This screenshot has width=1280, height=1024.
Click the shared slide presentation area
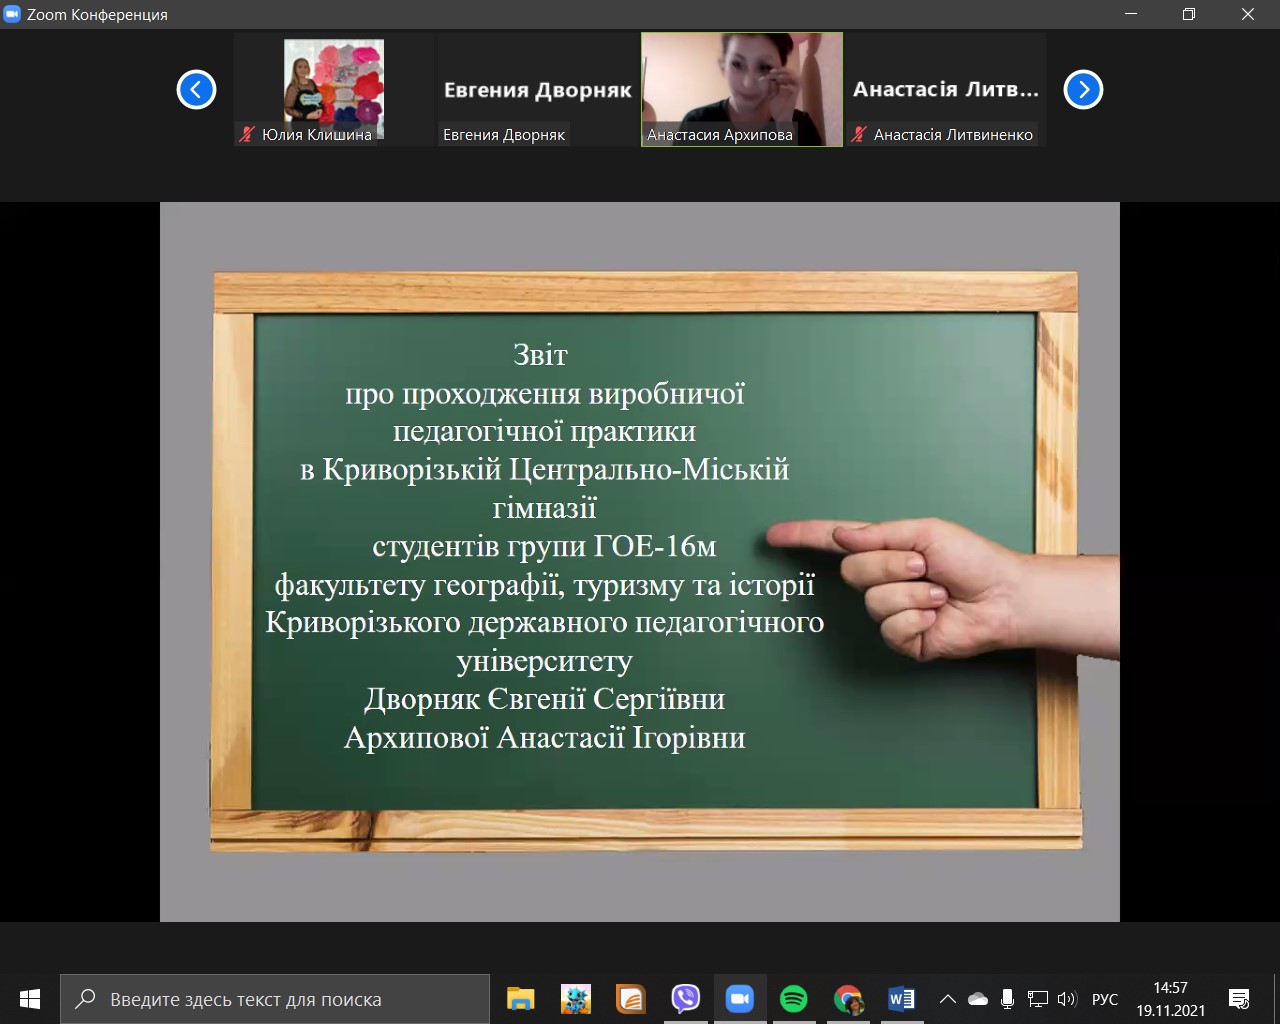(640, 562)
